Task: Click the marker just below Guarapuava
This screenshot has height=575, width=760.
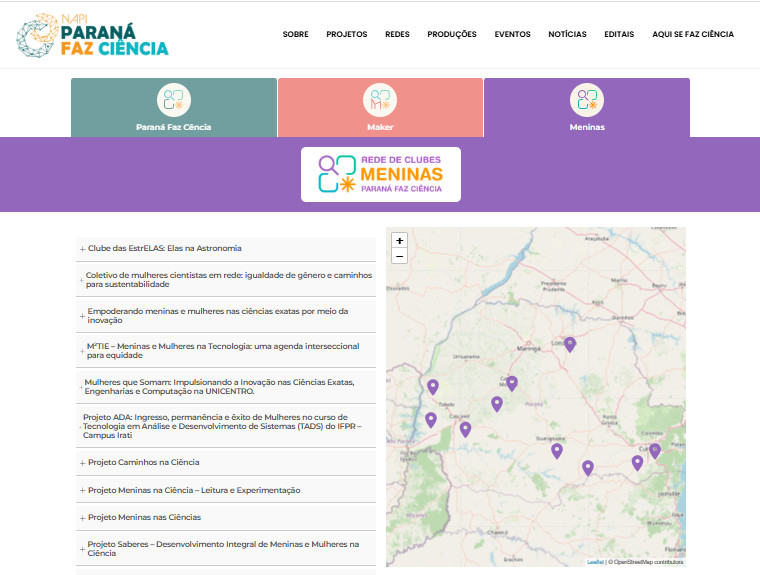Action: pos(557,450)
